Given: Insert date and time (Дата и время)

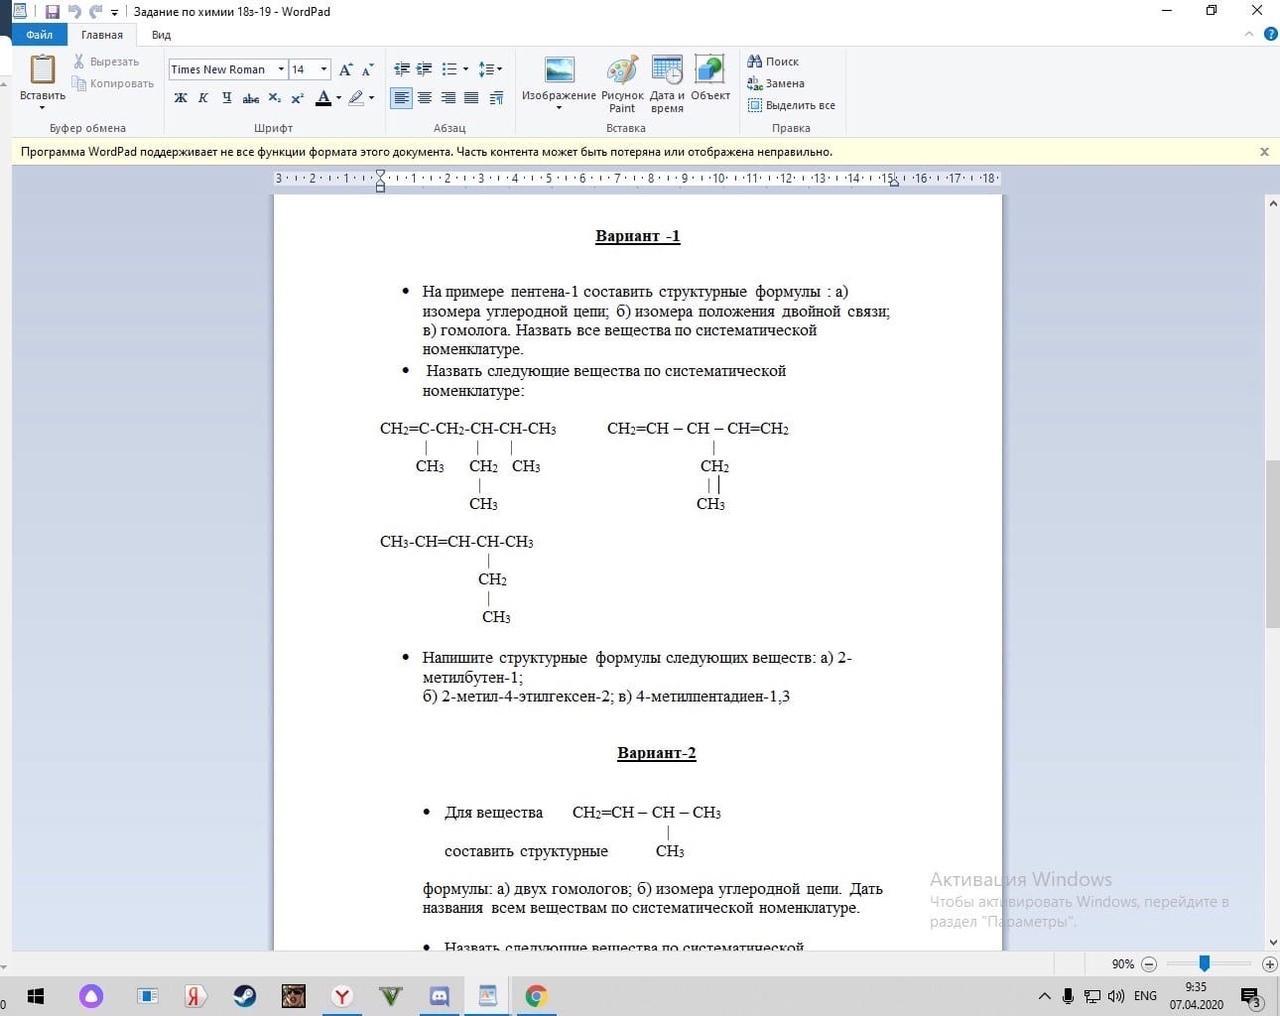Looking at the screenshot, I should coord(667,84).
